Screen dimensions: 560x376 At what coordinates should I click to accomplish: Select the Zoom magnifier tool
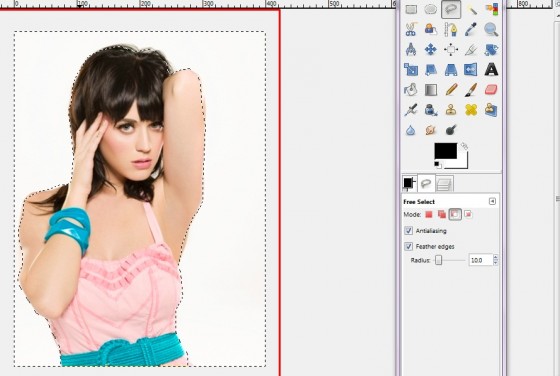(491, 29)
